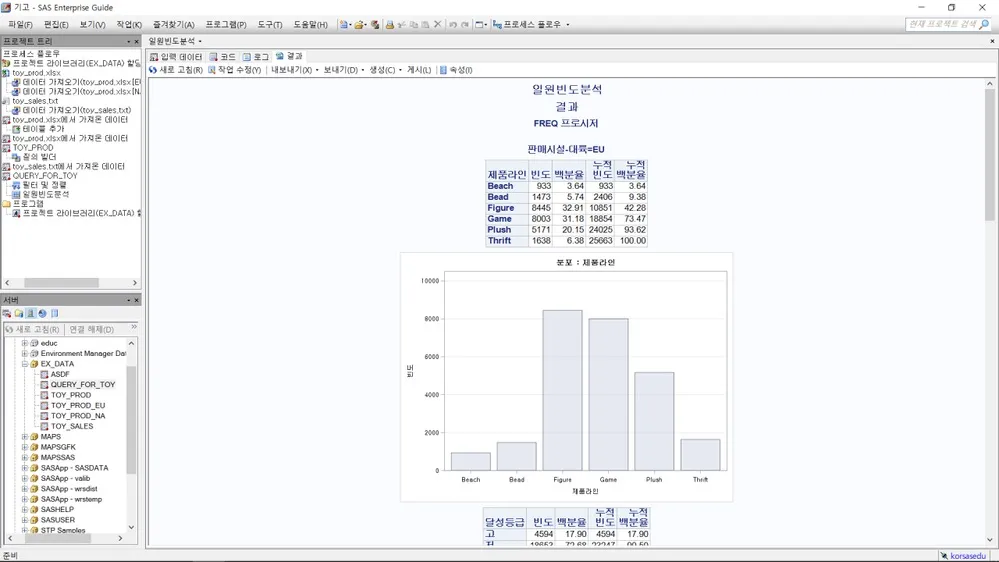Open the 내보내기 export dropdown
This screenshot has width=999, height=562.
click(x=294, y=70)
